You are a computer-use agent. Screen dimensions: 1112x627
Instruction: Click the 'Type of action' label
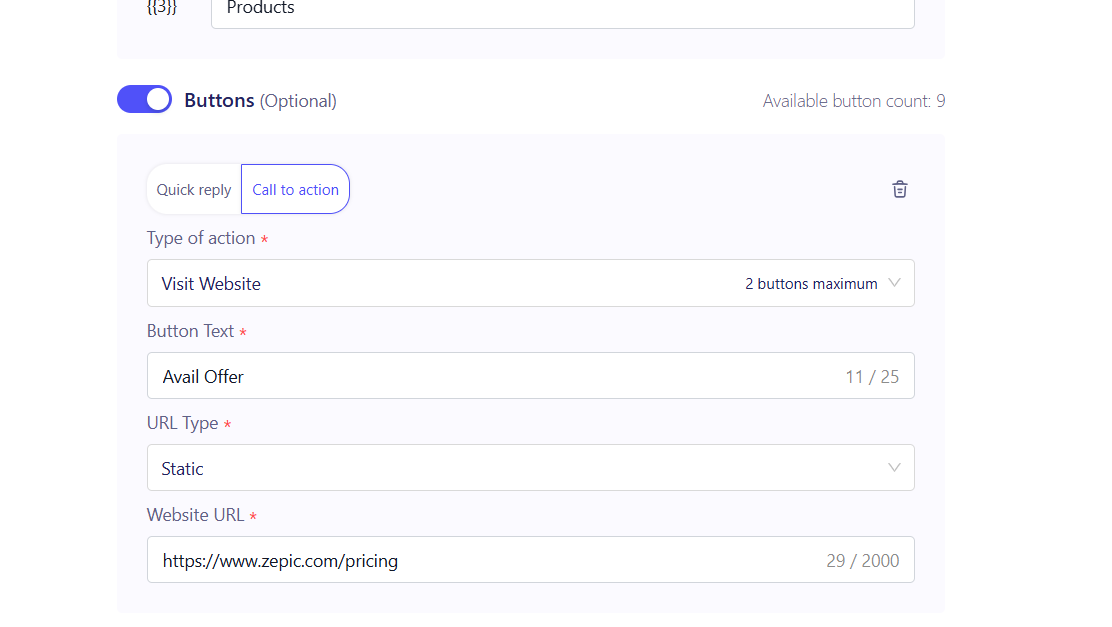pos(201,238)
